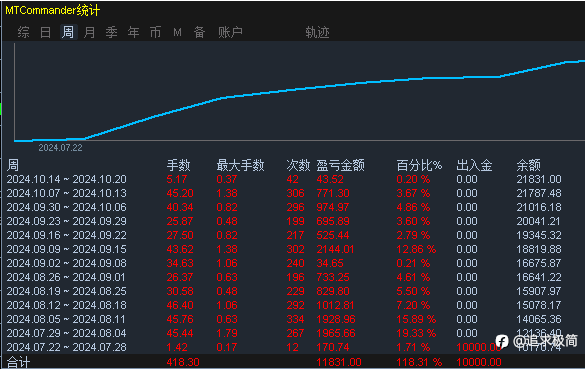Open the M tab

(x=178, y=32)
